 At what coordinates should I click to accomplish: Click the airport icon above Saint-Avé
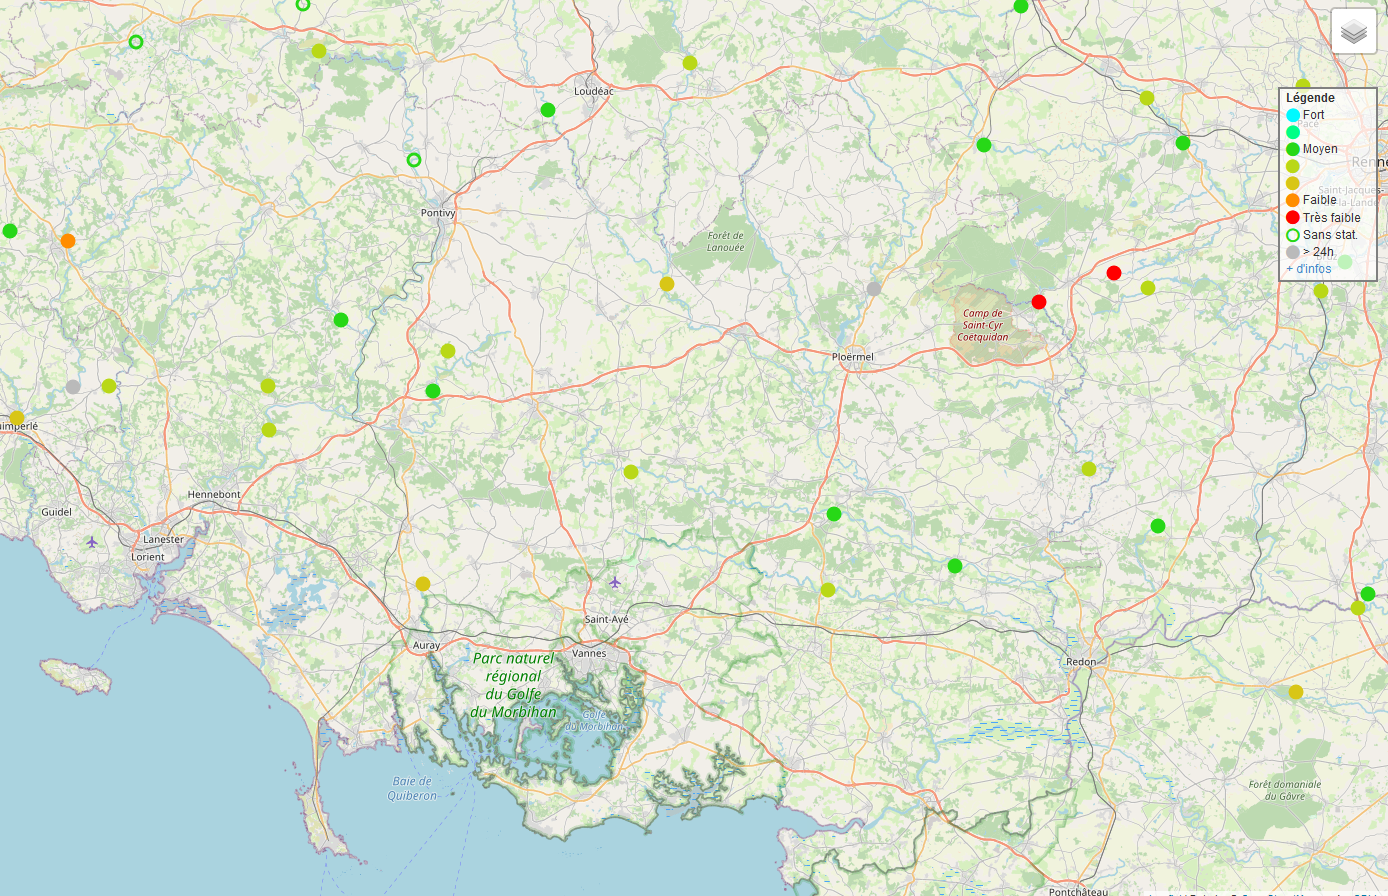tap(615, 582)
